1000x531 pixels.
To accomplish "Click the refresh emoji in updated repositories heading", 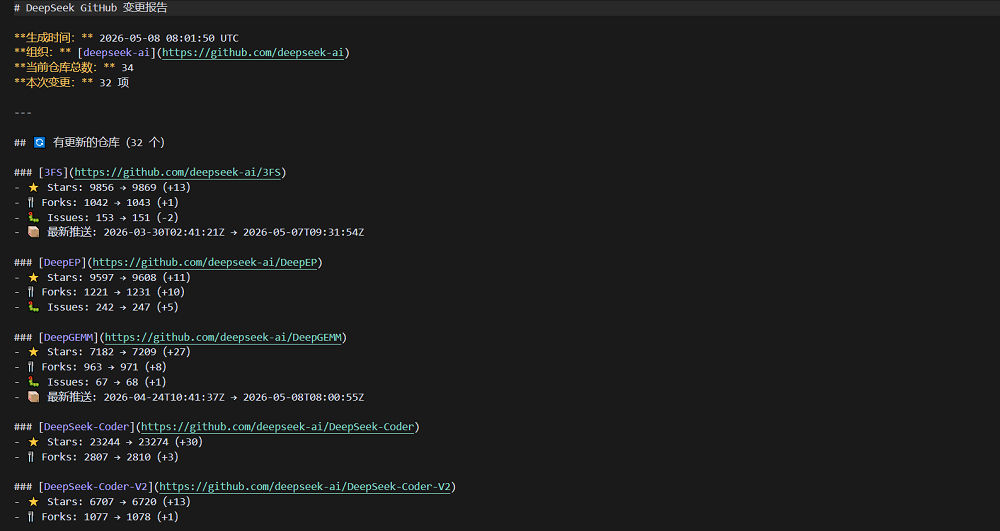I will pos(40,142).
